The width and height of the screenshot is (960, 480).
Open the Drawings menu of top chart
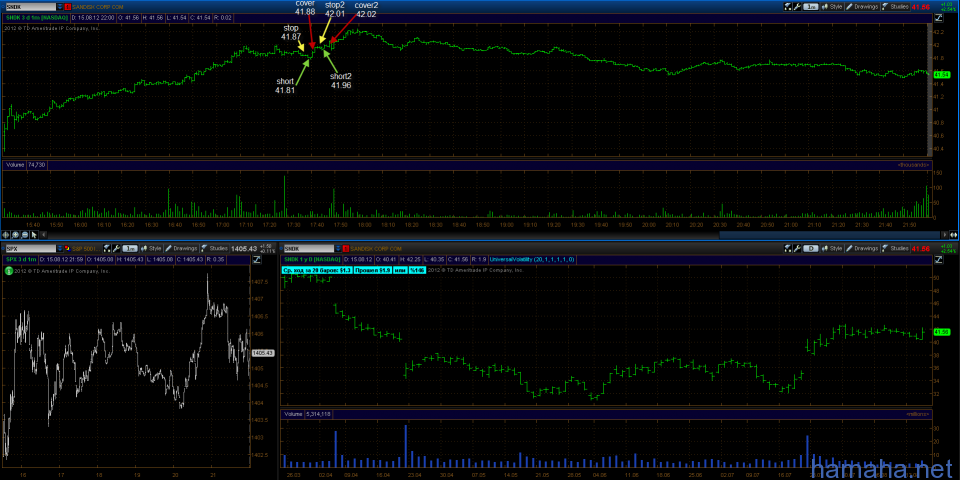click(x=863, y=7)
